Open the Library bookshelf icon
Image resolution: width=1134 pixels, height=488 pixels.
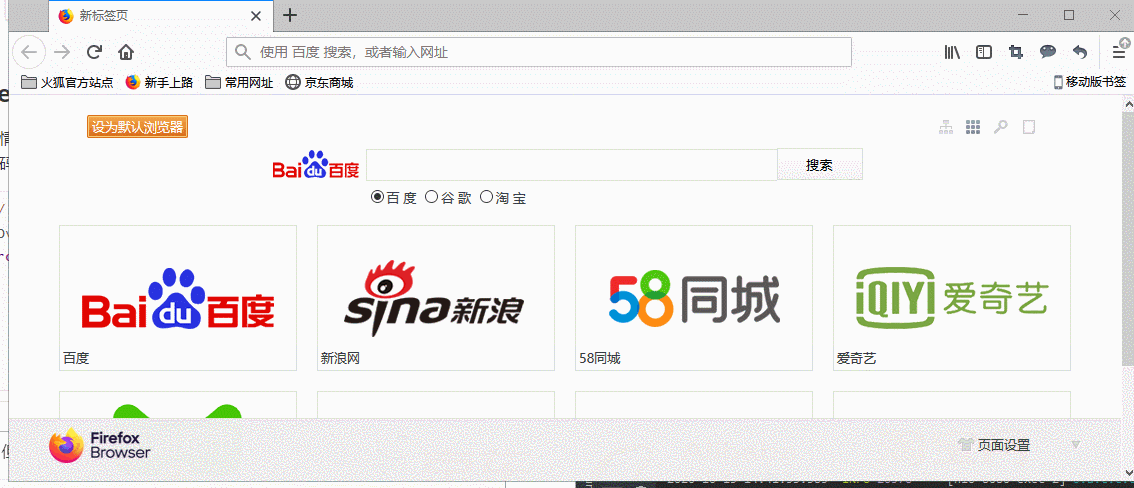point(952,52)
